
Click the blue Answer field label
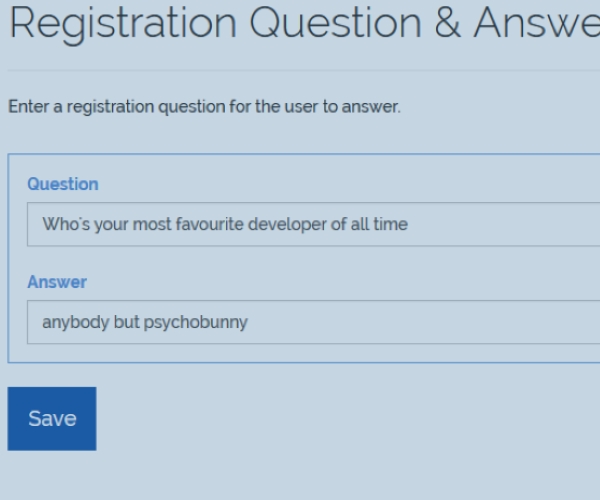(57, 282)
